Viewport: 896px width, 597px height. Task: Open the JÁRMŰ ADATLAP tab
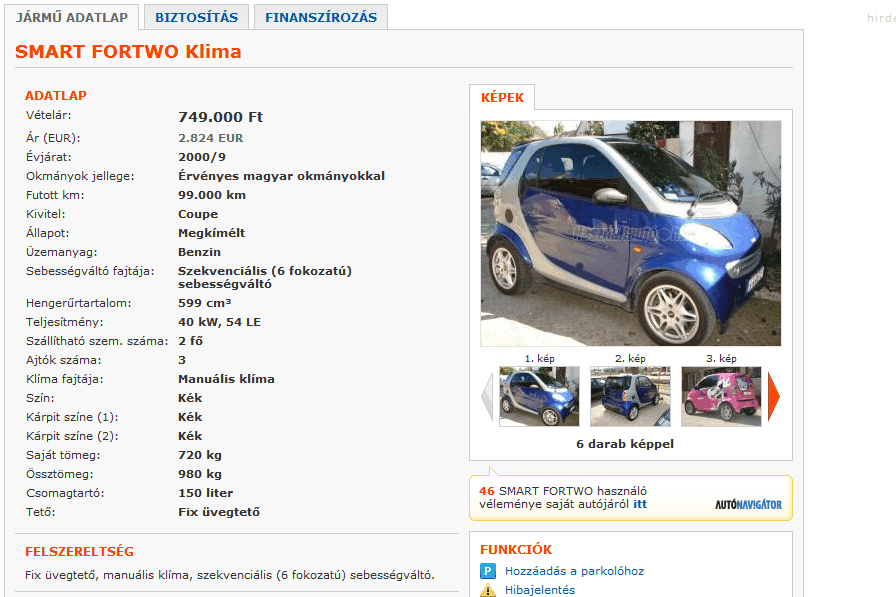tap(72, 17)
